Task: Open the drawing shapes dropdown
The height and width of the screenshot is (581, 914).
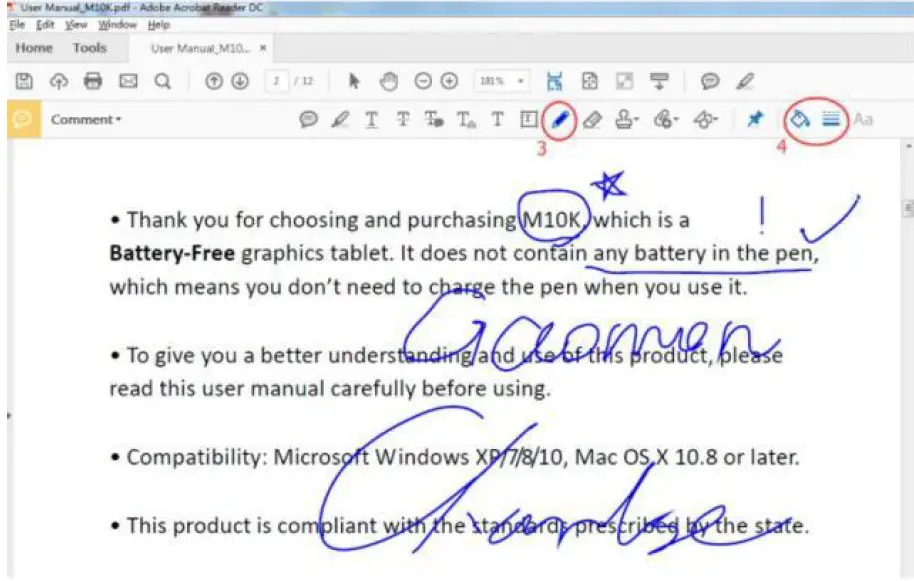Action: [x=705, y=119]
